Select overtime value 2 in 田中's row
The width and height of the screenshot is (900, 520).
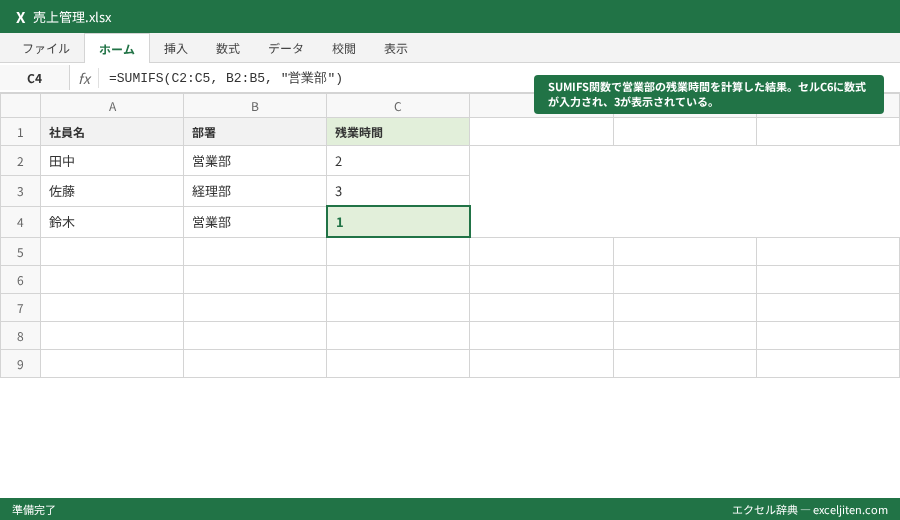point(398,161)
